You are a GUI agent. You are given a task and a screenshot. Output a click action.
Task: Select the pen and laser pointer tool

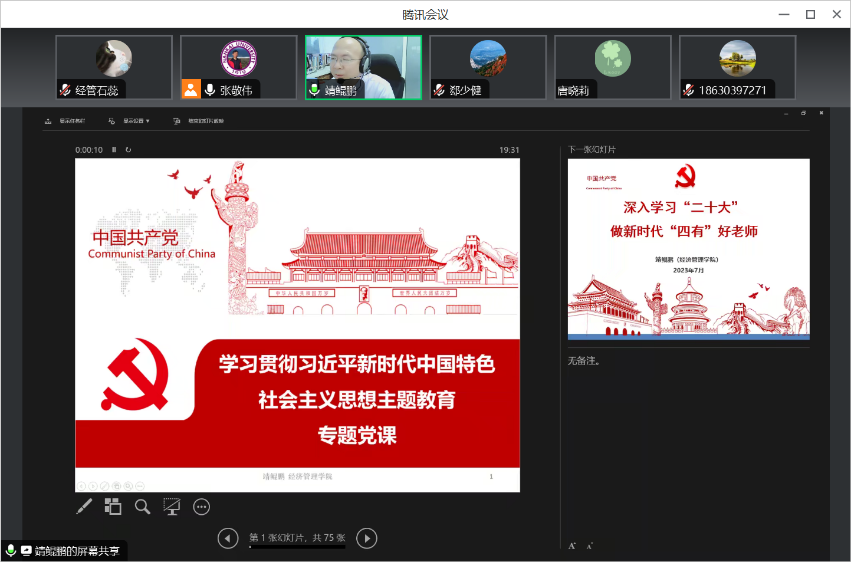coord(84,507)
